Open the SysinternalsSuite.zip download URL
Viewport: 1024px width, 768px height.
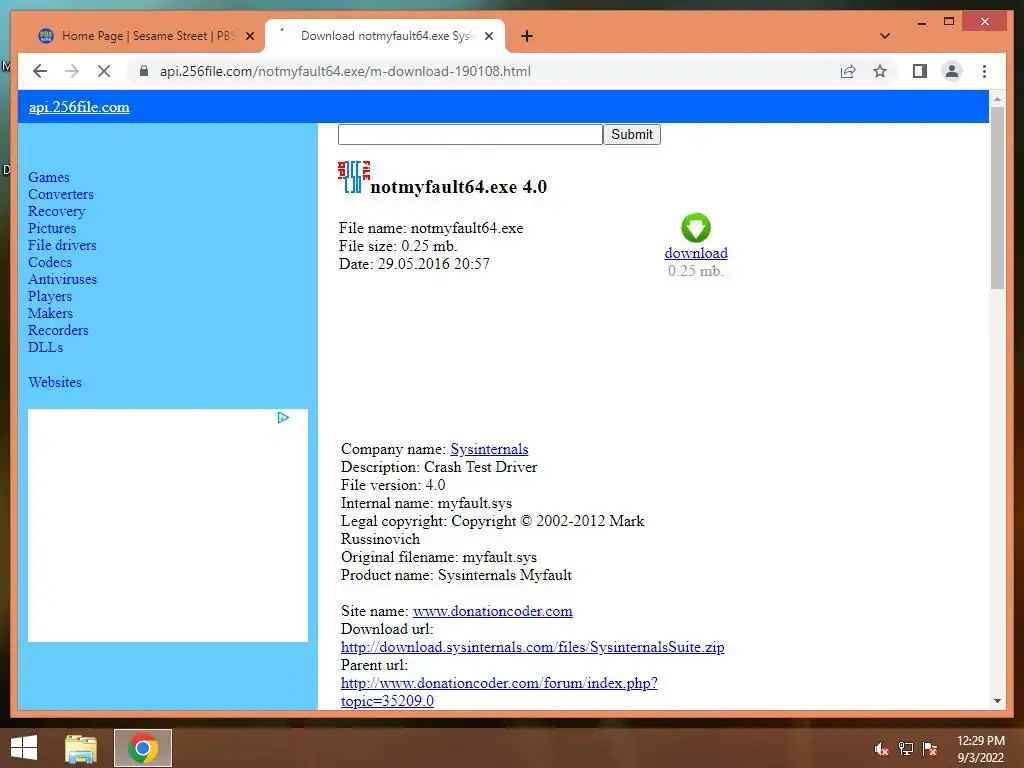point(532,647)
